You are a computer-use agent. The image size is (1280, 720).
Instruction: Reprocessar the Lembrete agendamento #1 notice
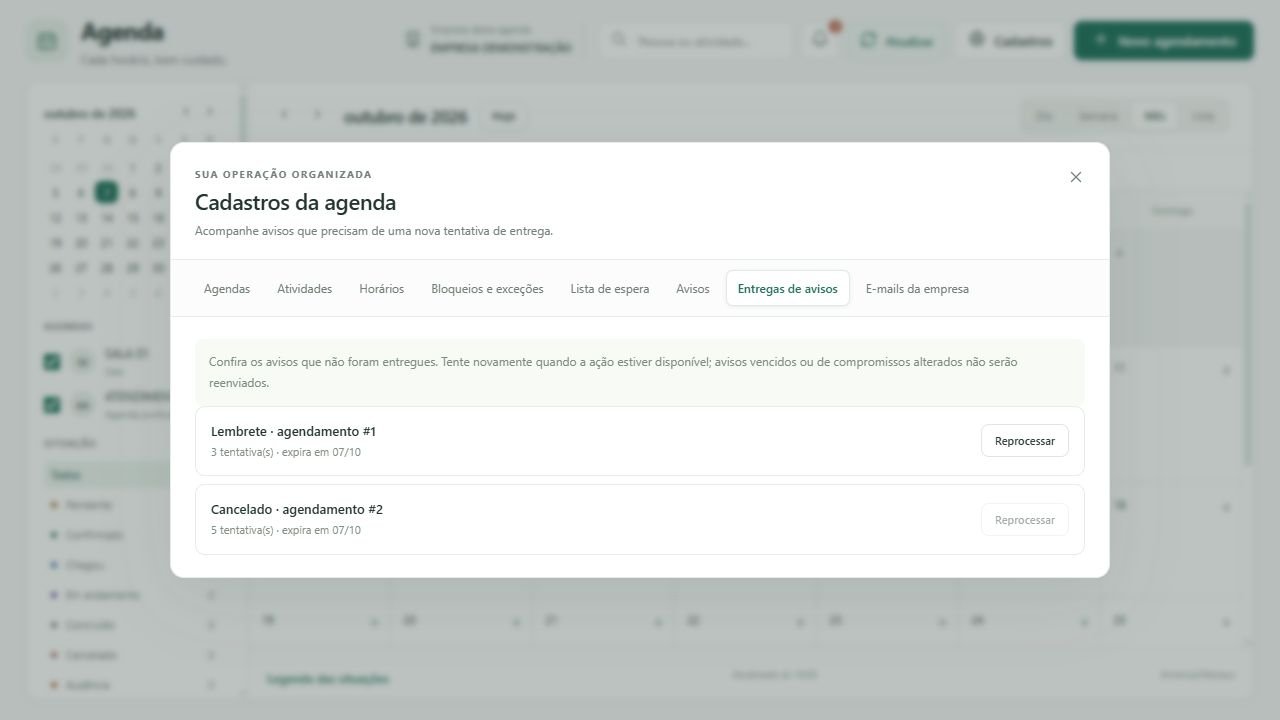tap(1025, 441)
